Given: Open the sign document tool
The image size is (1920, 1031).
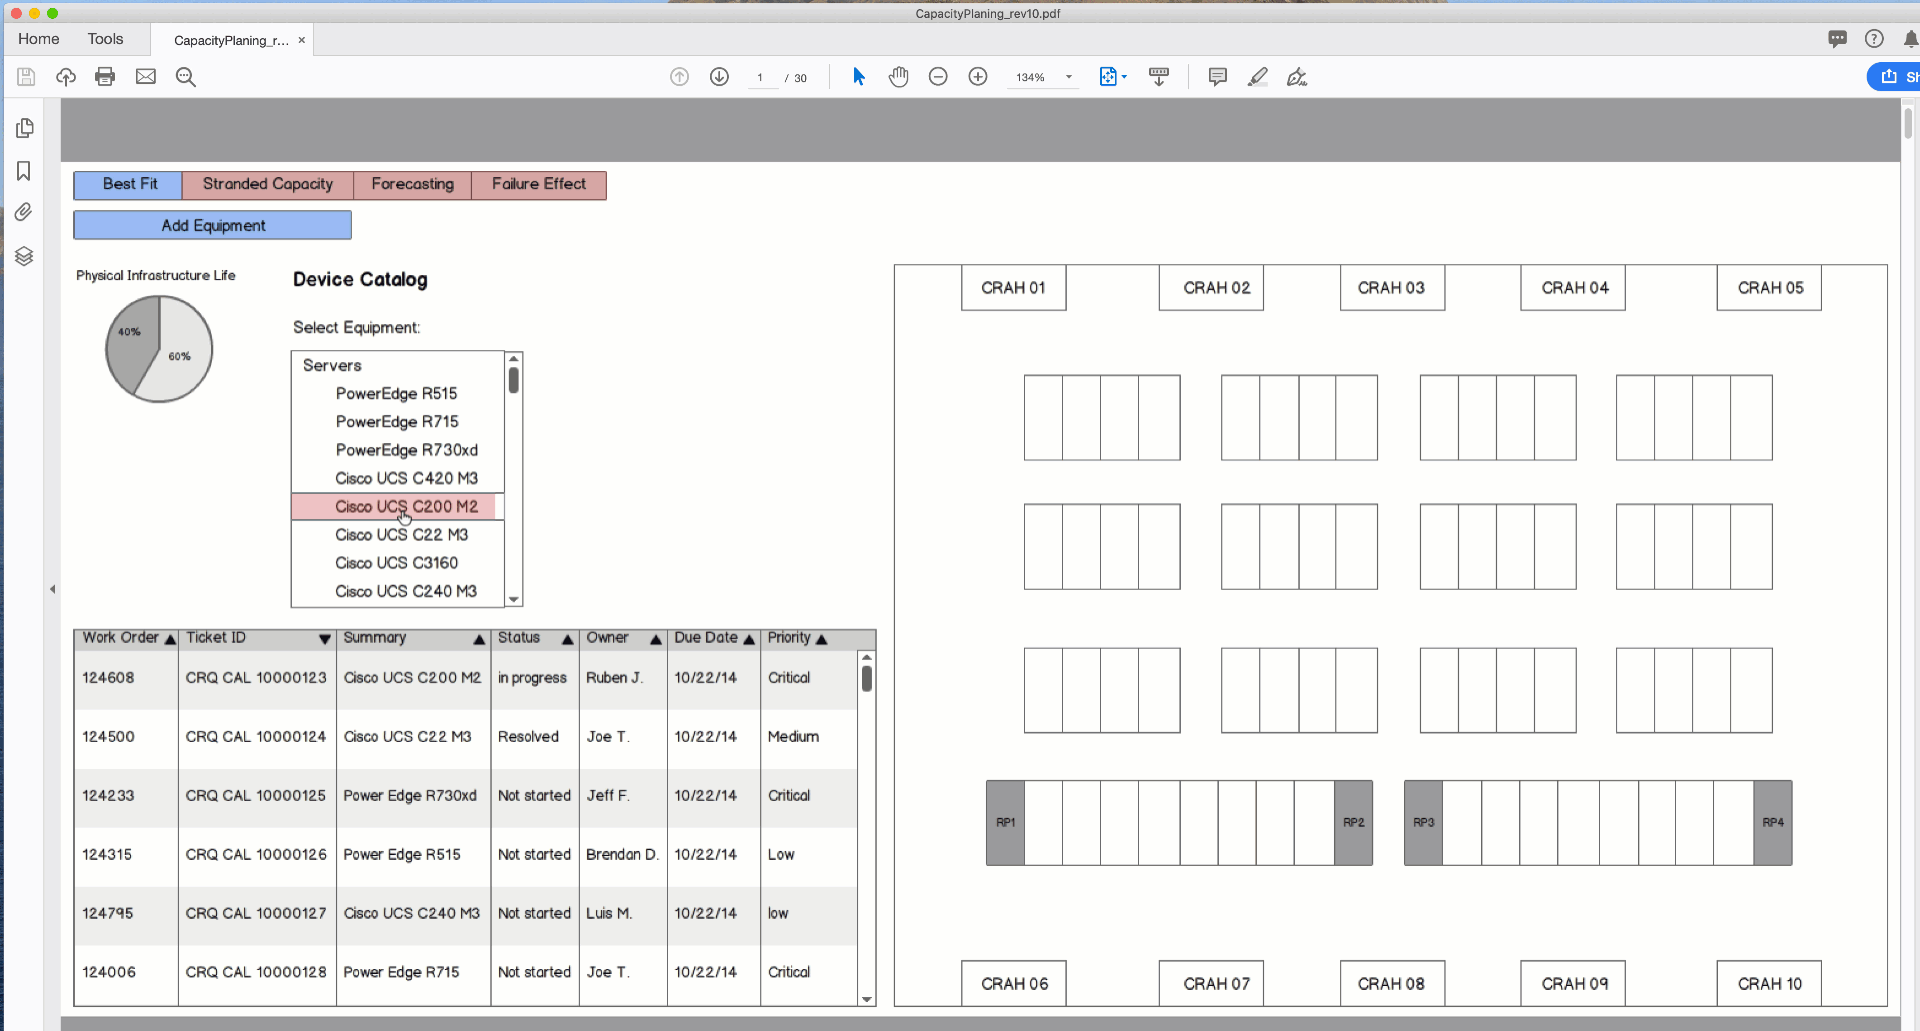Looking at the screenshot, I should (x=1297, y=77).
